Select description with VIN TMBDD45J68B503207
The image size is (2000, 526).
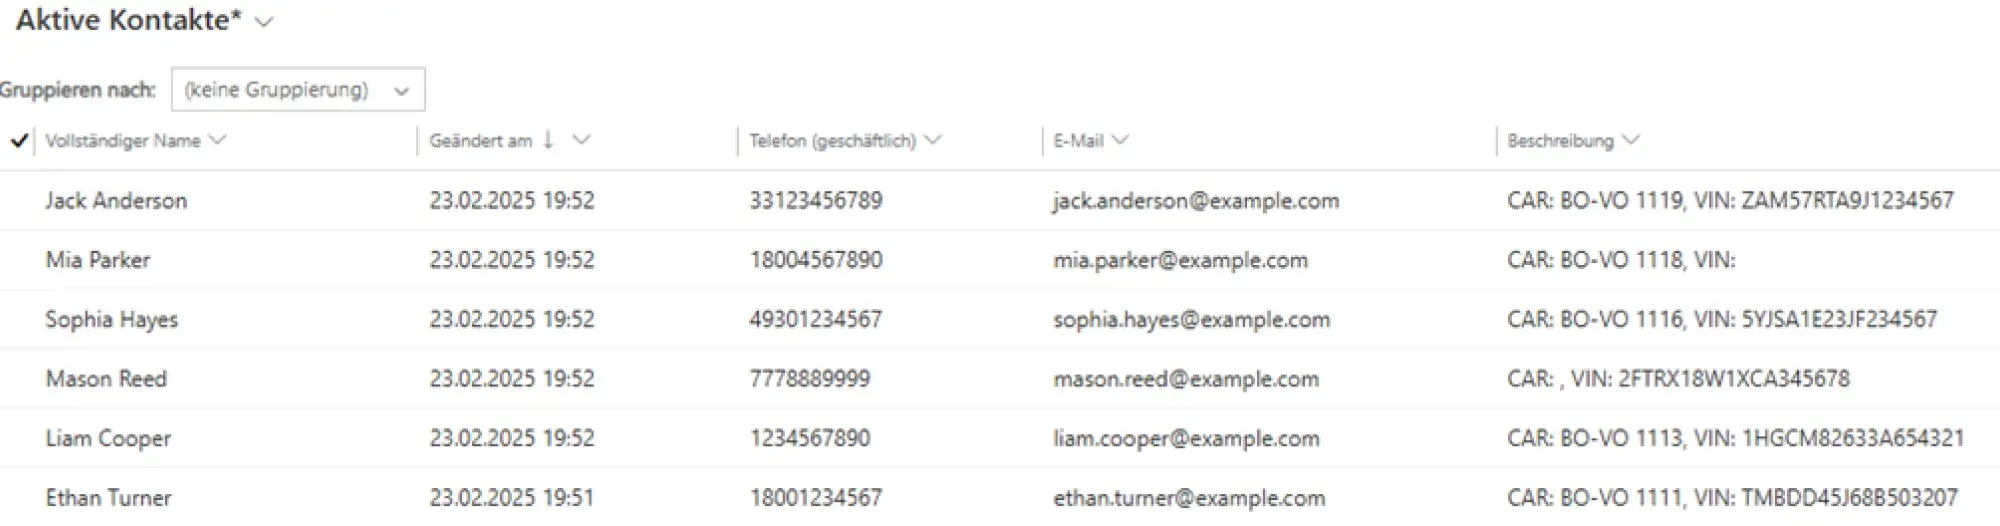pyautogui.click(x=1732, y=498)
